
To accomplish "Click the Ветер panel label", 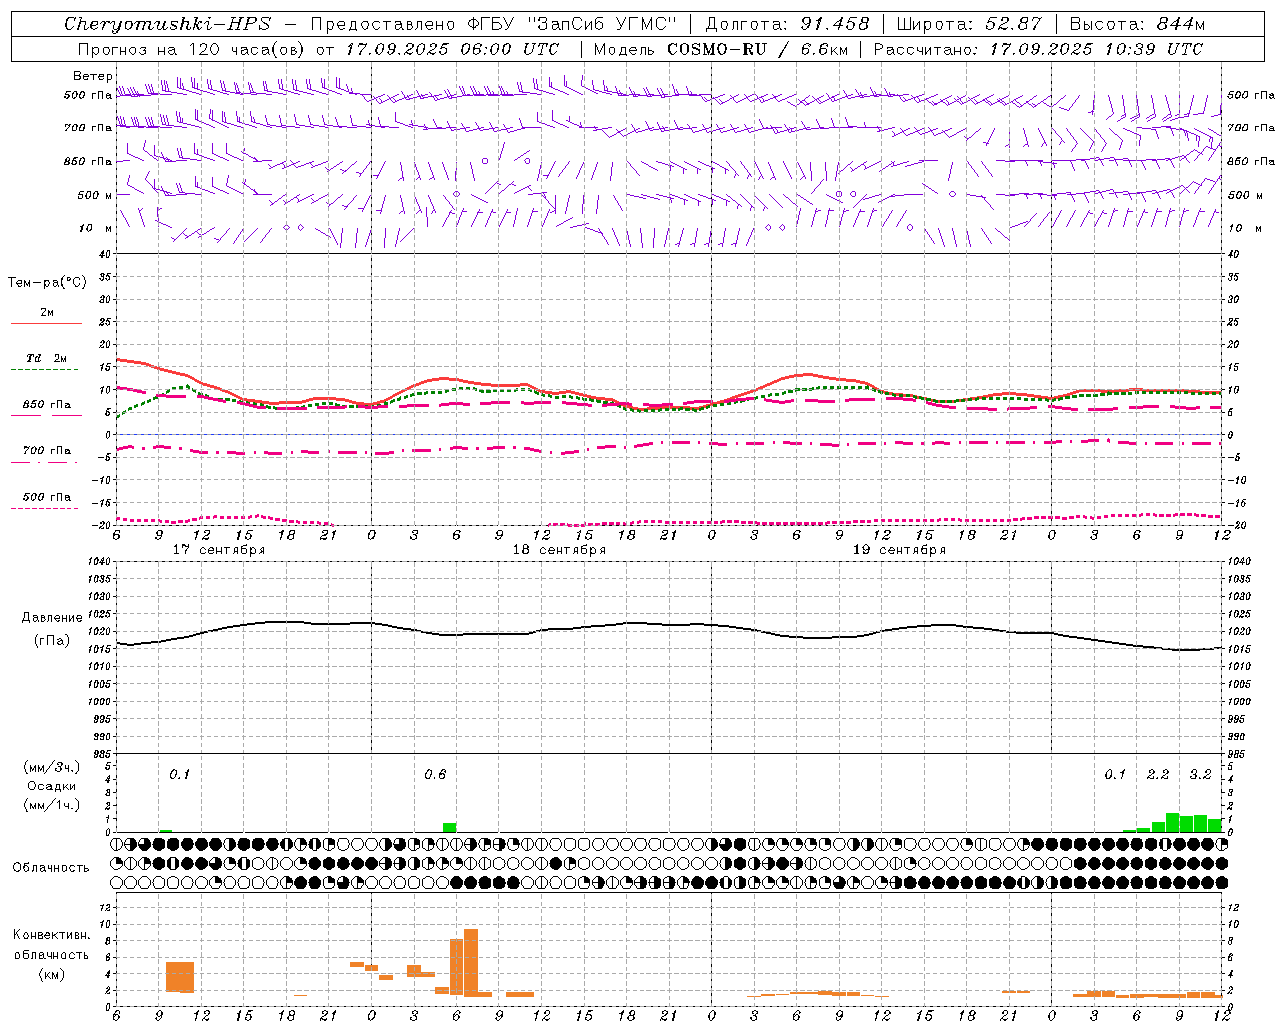I will [93, 76].
